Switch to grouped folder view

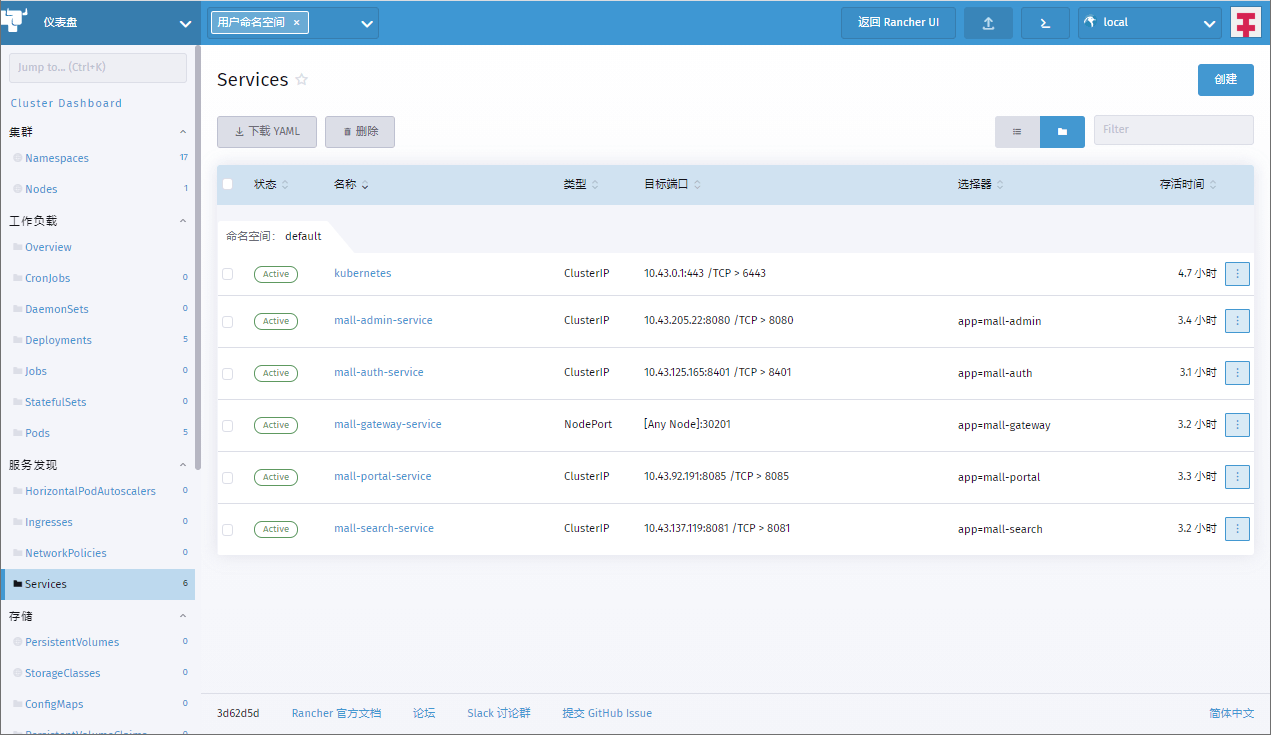click(1062, 132)
